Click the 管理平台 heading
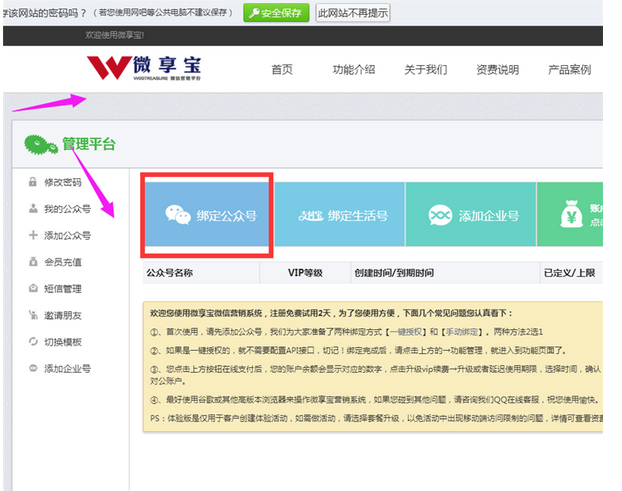Screen dimensions: 622x491 (x=89, y=144)
